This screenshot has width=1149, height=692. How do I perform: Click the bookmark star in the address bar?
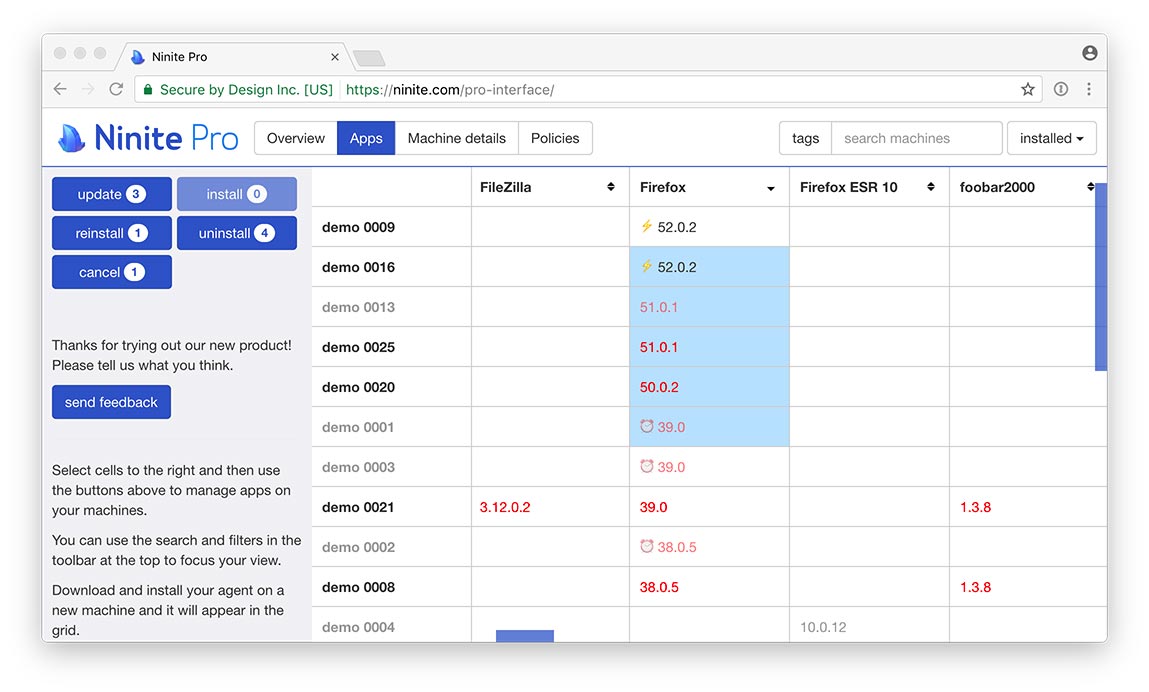click(1028, 89)
